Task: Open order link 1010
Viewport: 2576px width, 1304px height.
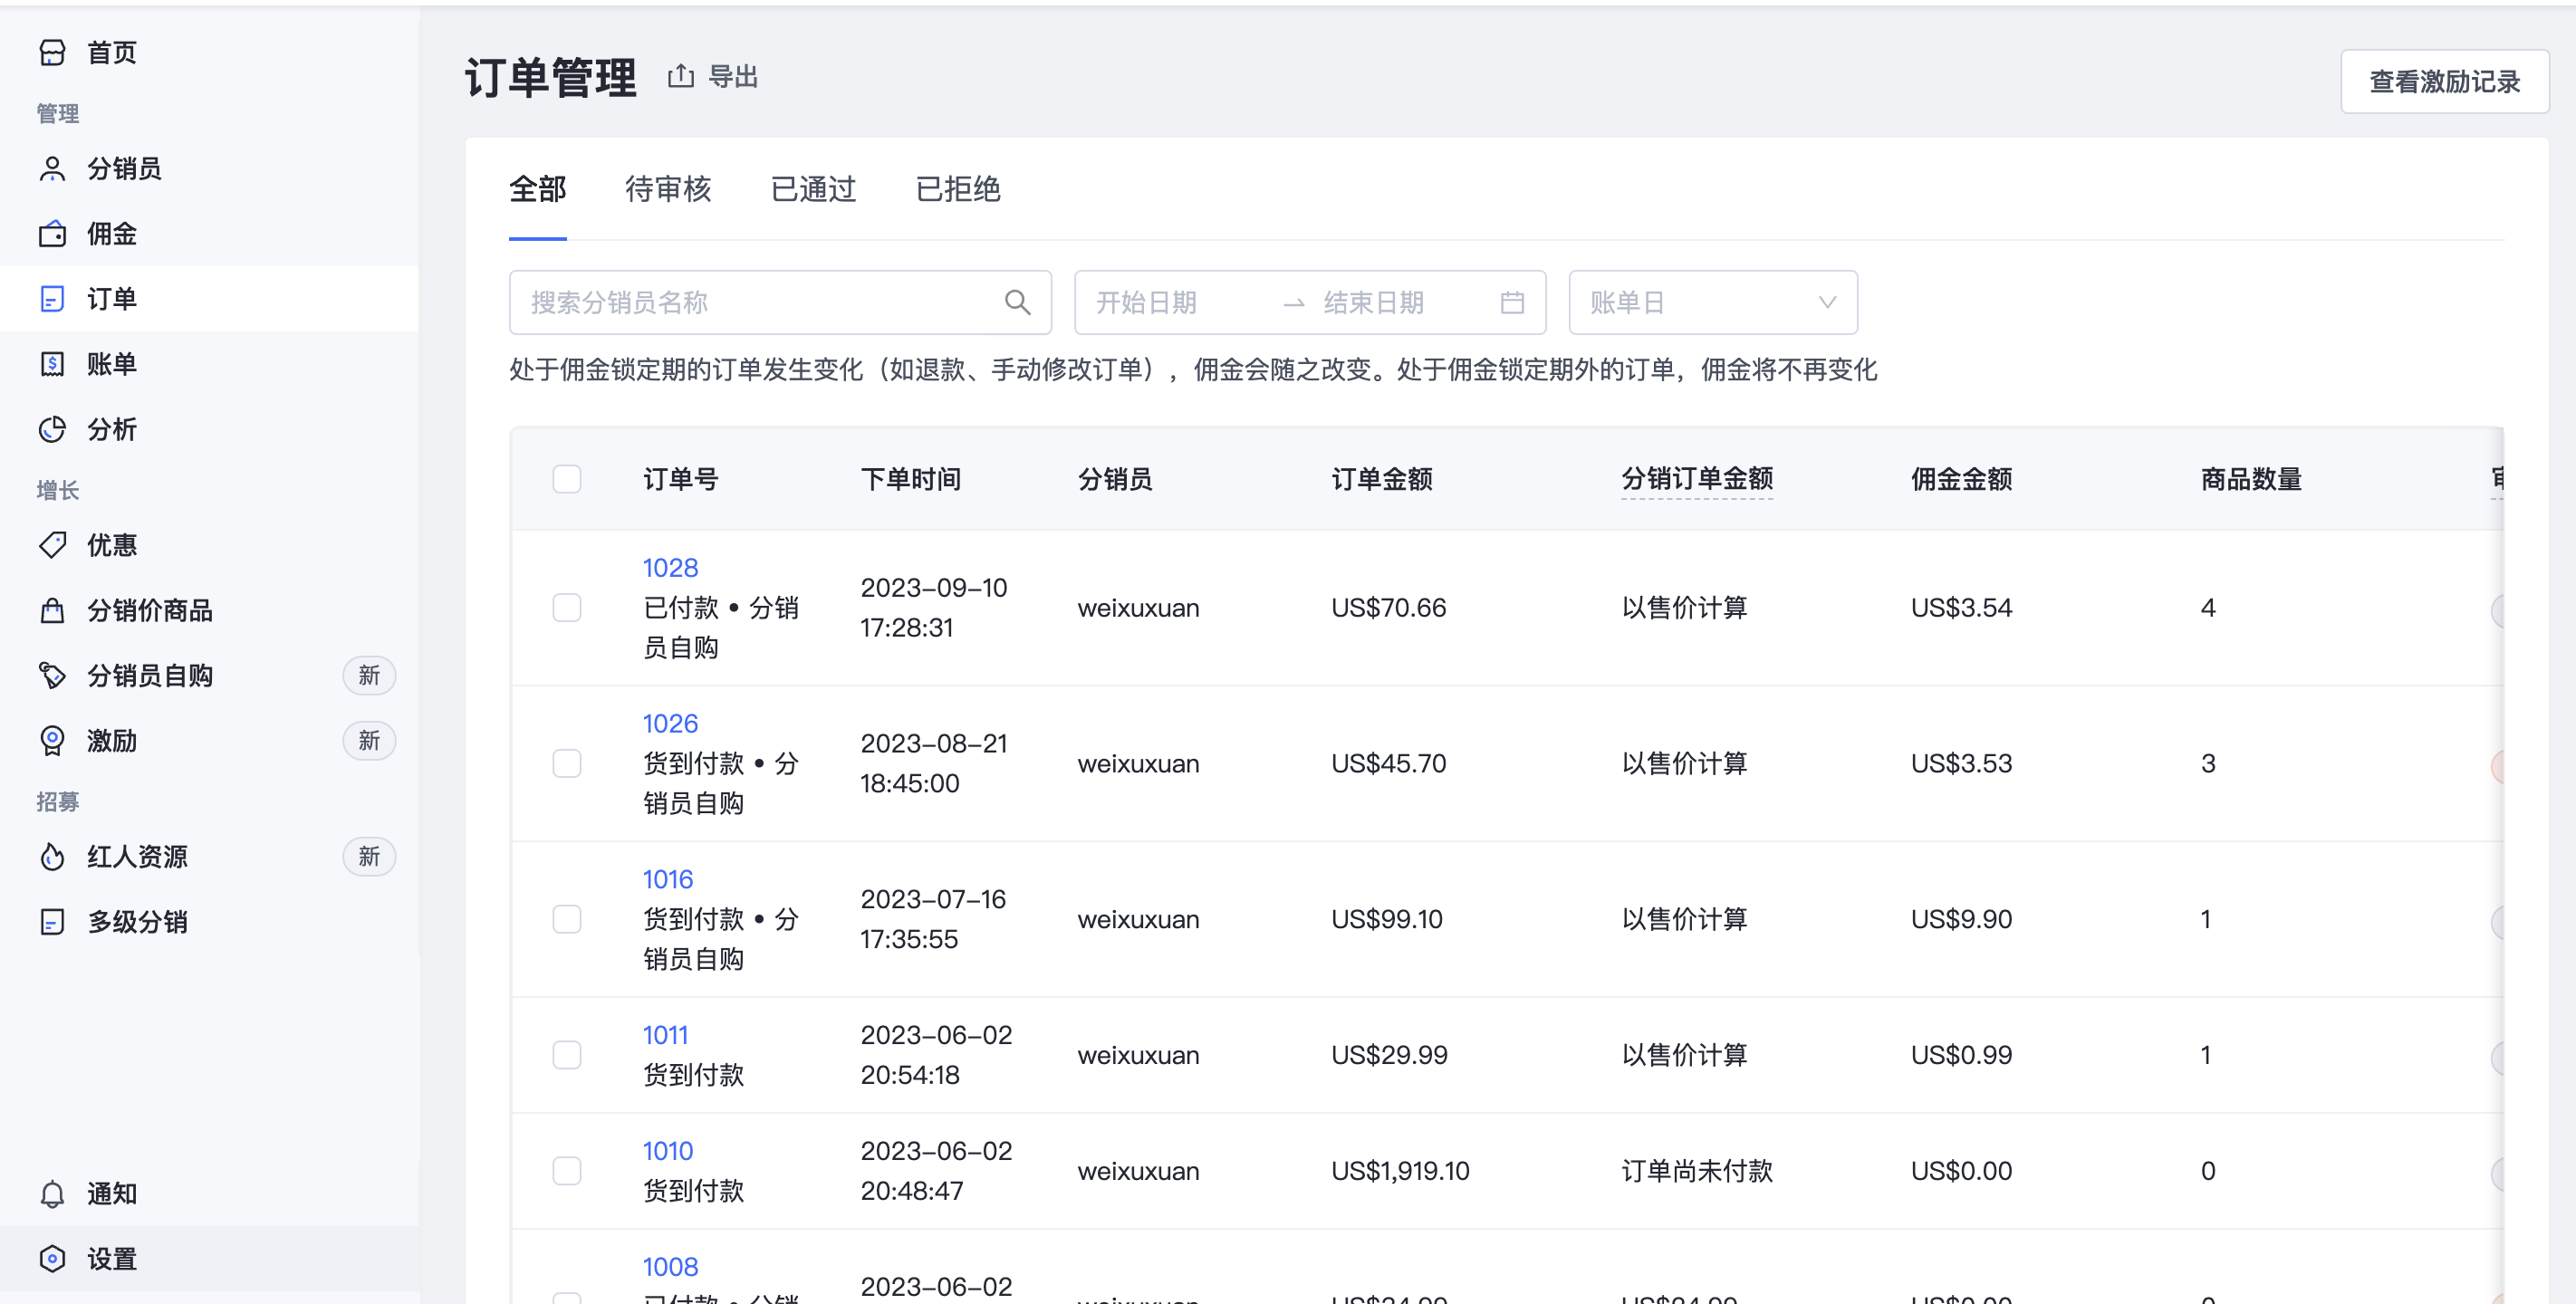Action: pyautogui.click(x=668, y=1151)
